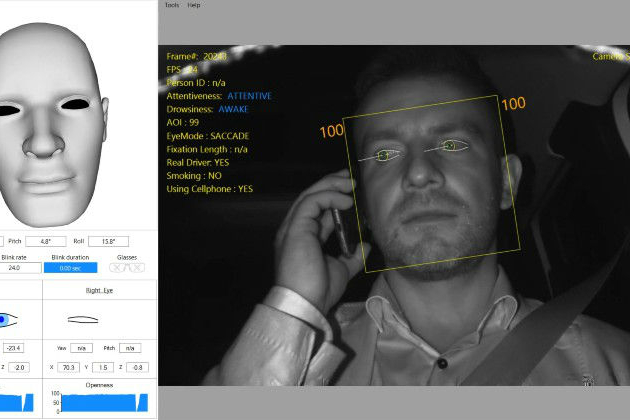This screenshot has height=420, width=630.
Task: Click the AWAKE drowsiness status label
Action: 233,109
